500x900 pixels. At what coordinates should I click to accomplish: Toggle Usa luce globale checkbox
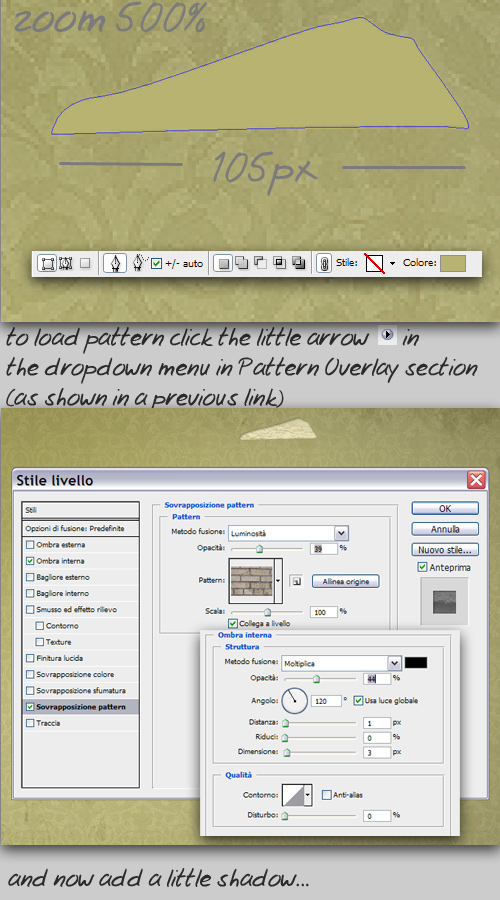pos(359,700)
